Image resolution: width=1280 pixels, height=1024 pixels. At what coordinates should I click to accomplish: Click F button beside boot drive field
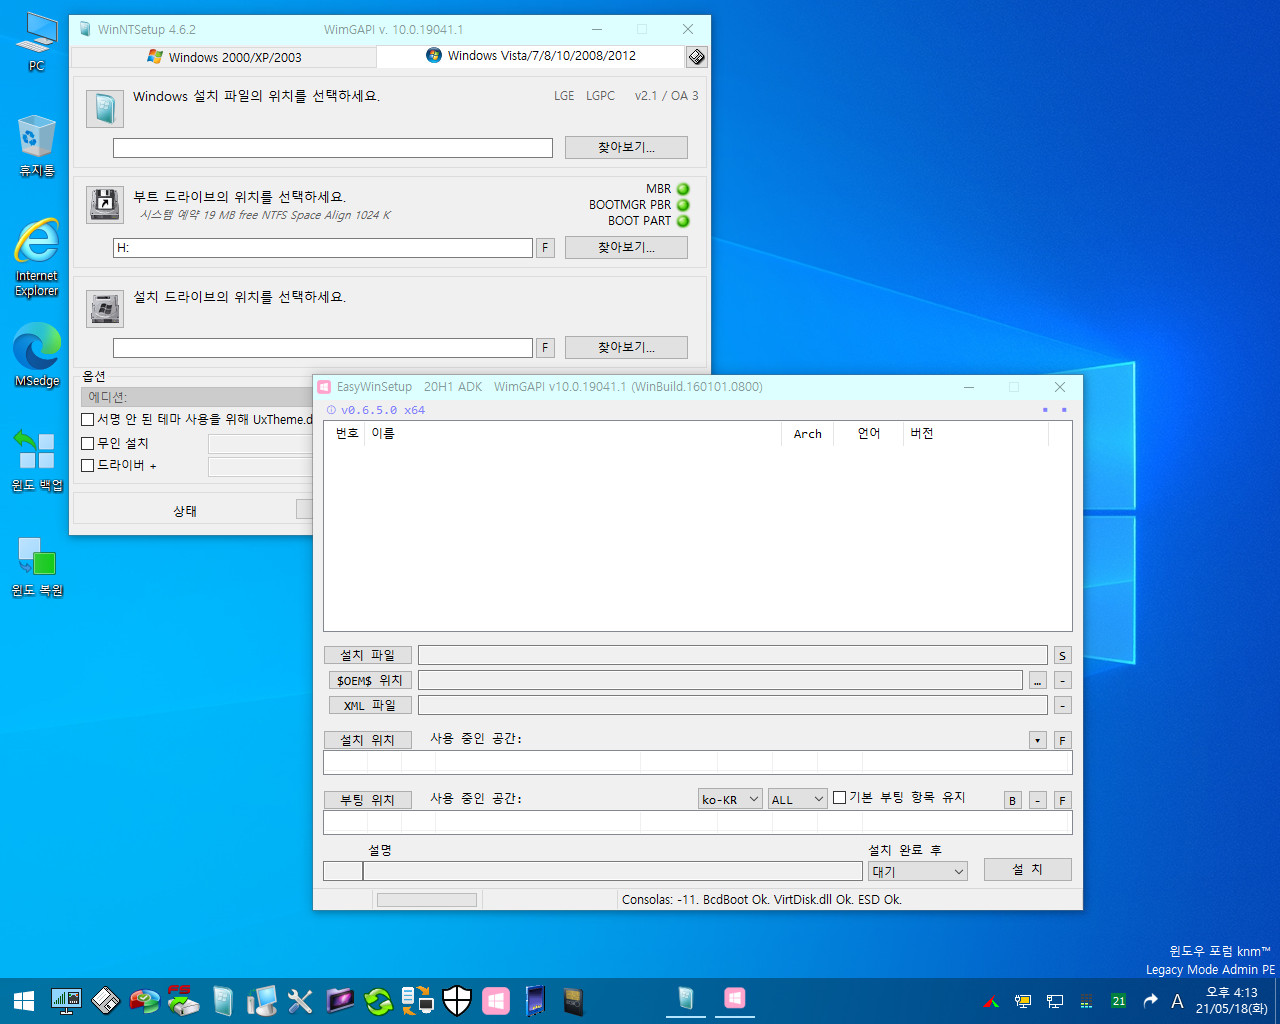tap(545, 247)
